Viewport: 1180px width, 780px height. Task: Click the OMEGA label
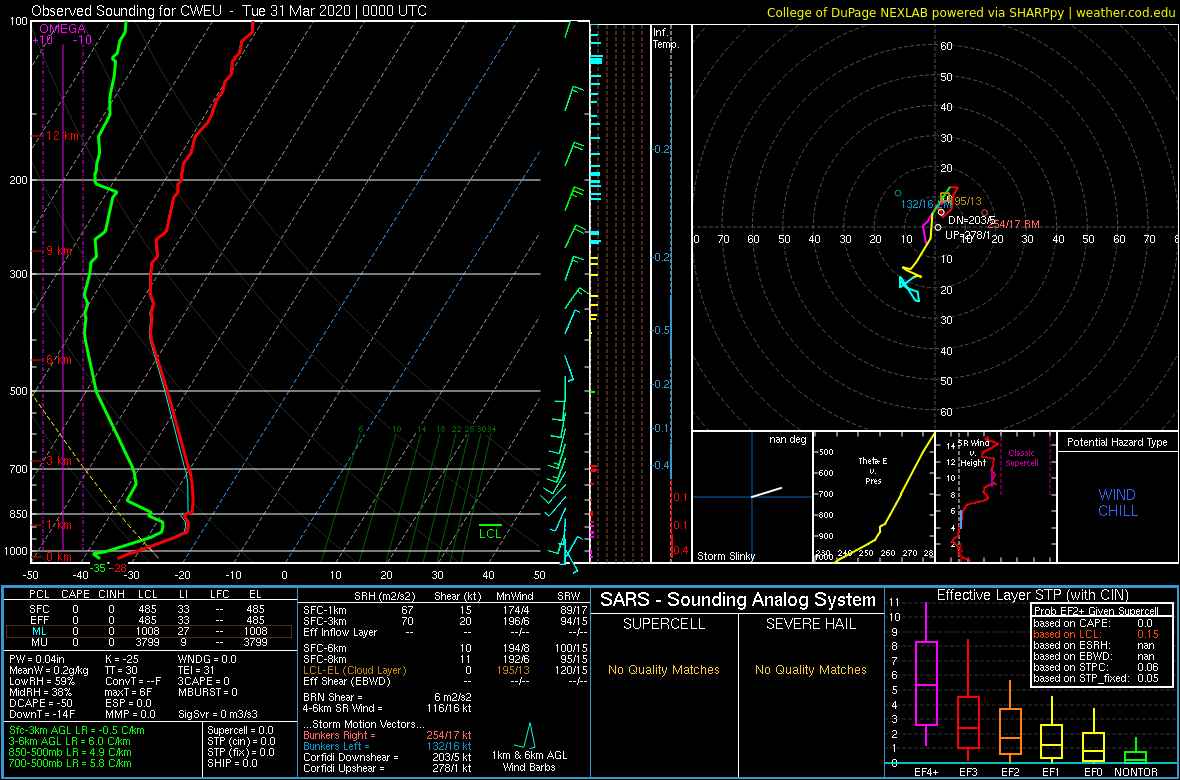(x=62, y=28)
